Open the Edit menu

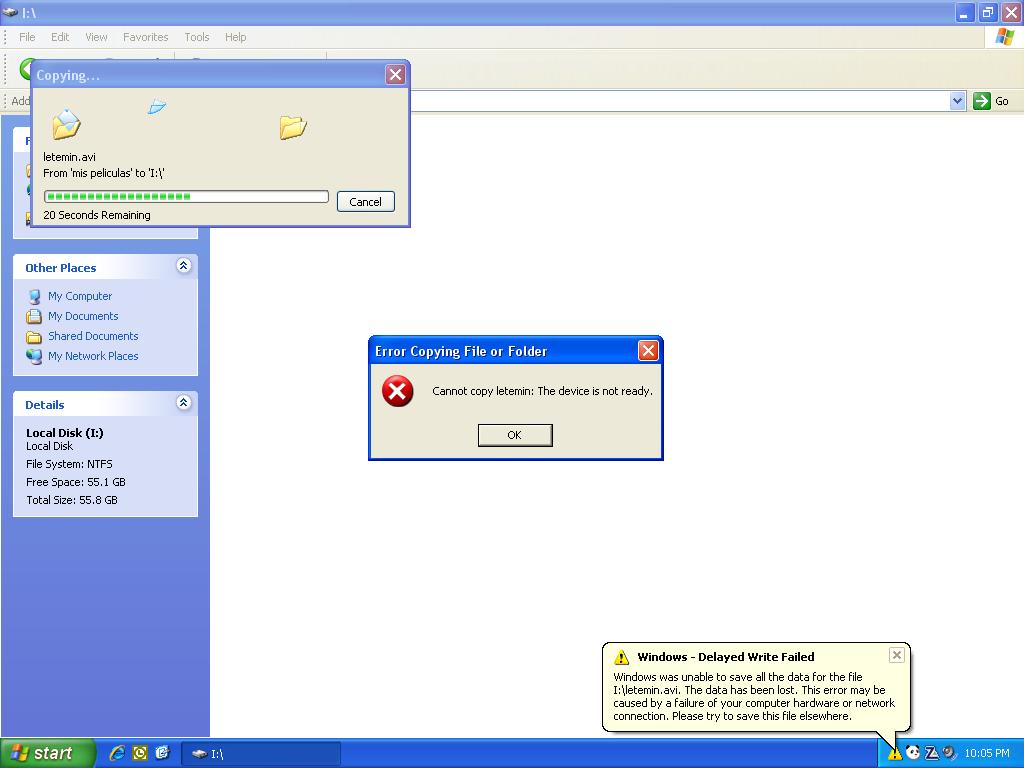click(x=60, y=37)
